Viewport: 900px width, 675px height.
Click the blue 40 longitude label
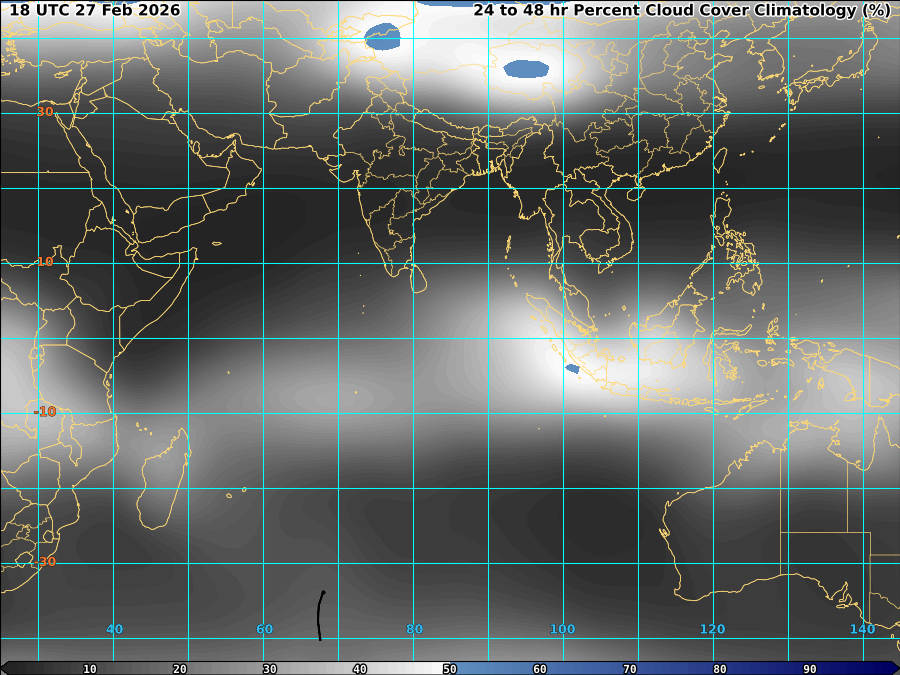(x=115, y=629)
